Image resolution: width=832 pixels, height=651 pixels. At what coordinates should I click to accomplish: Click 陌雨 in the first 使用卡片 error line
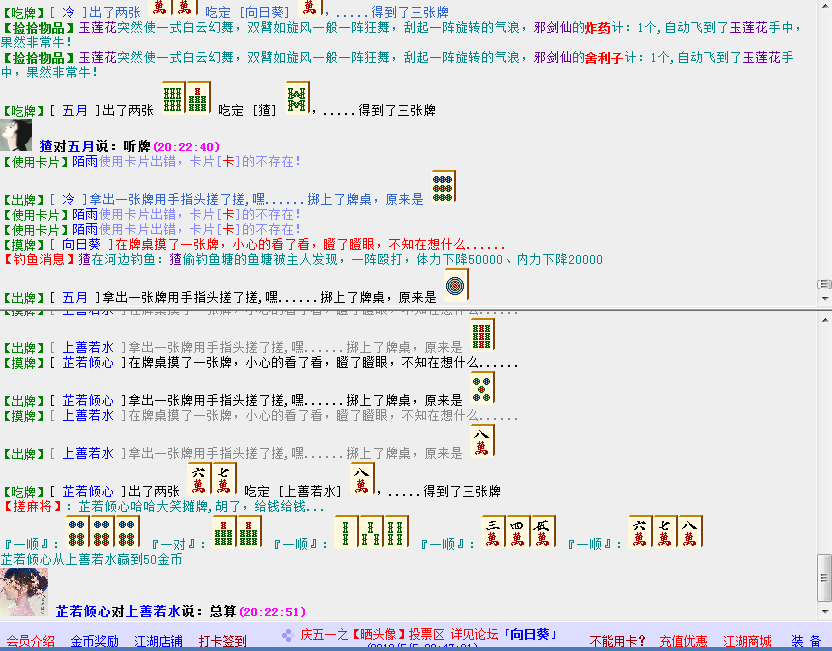pyautogui.click(x=85, y=161)
